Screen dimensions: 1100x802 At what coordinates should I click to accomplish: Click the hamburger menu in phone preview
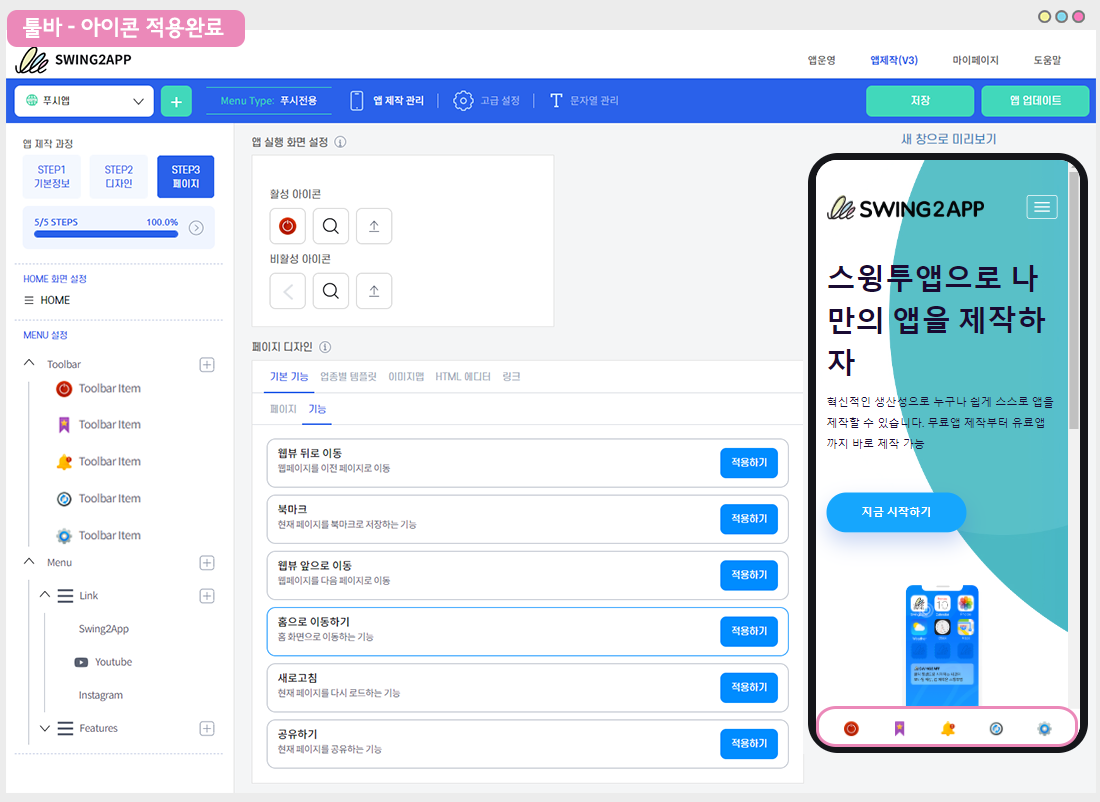(x=1042, y=207)
